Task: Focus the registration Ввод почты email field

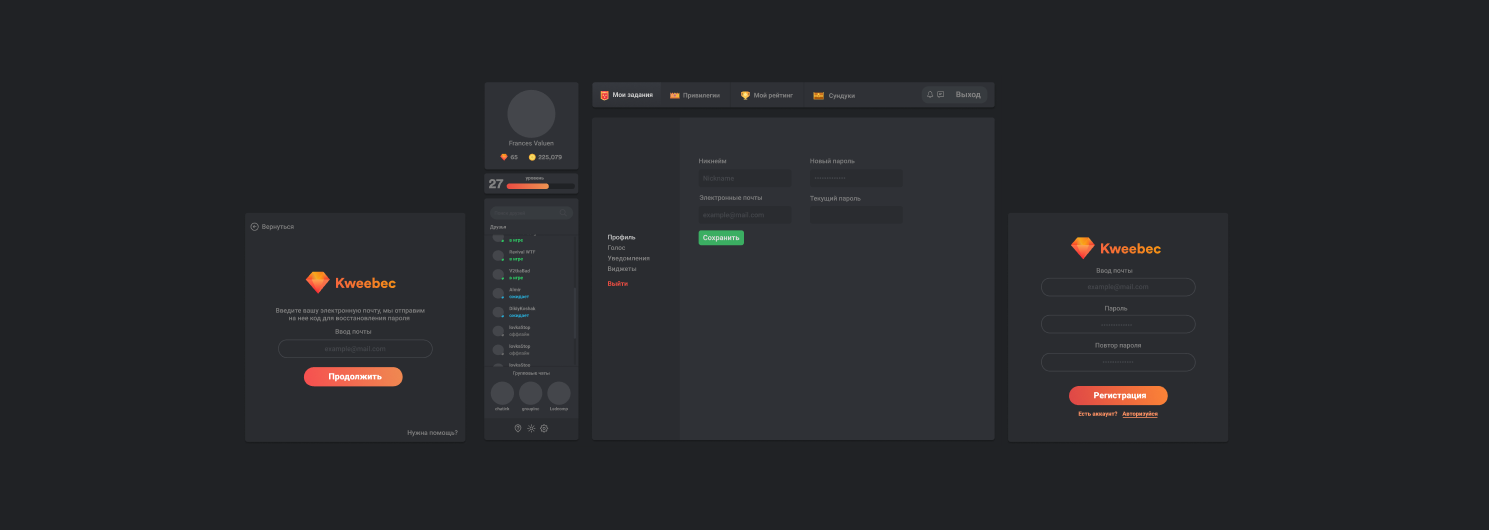Action: click(x=1118, y=287)
